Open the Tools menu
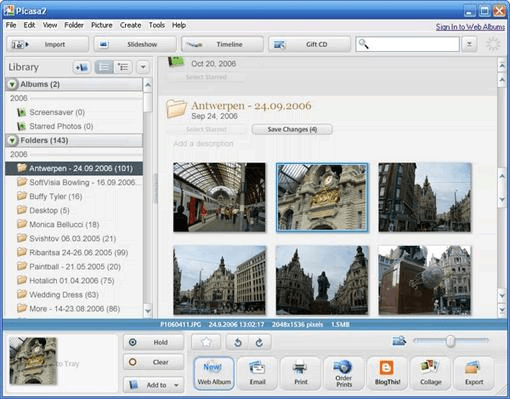Image resolution: width=510 pixels, height=399 pixels. coord(157,25)
